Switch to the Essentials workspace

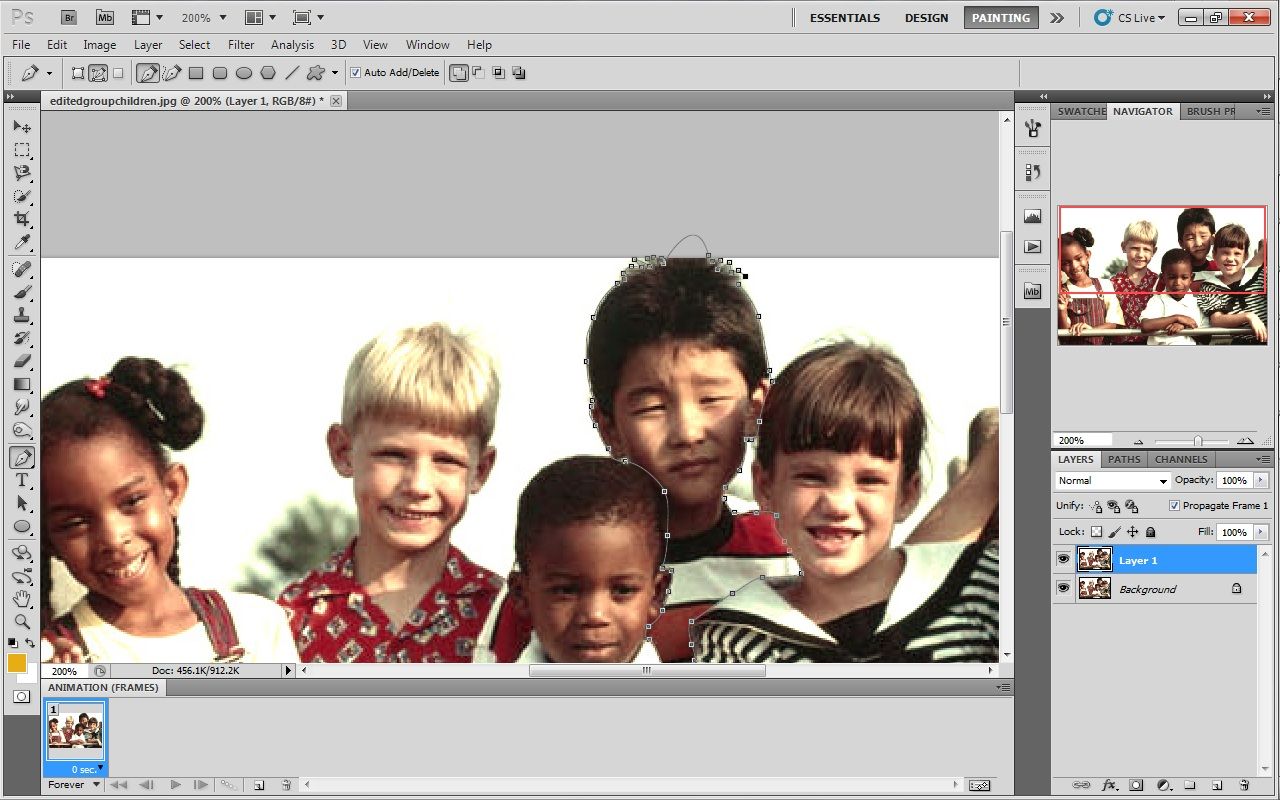click(845, 18)
